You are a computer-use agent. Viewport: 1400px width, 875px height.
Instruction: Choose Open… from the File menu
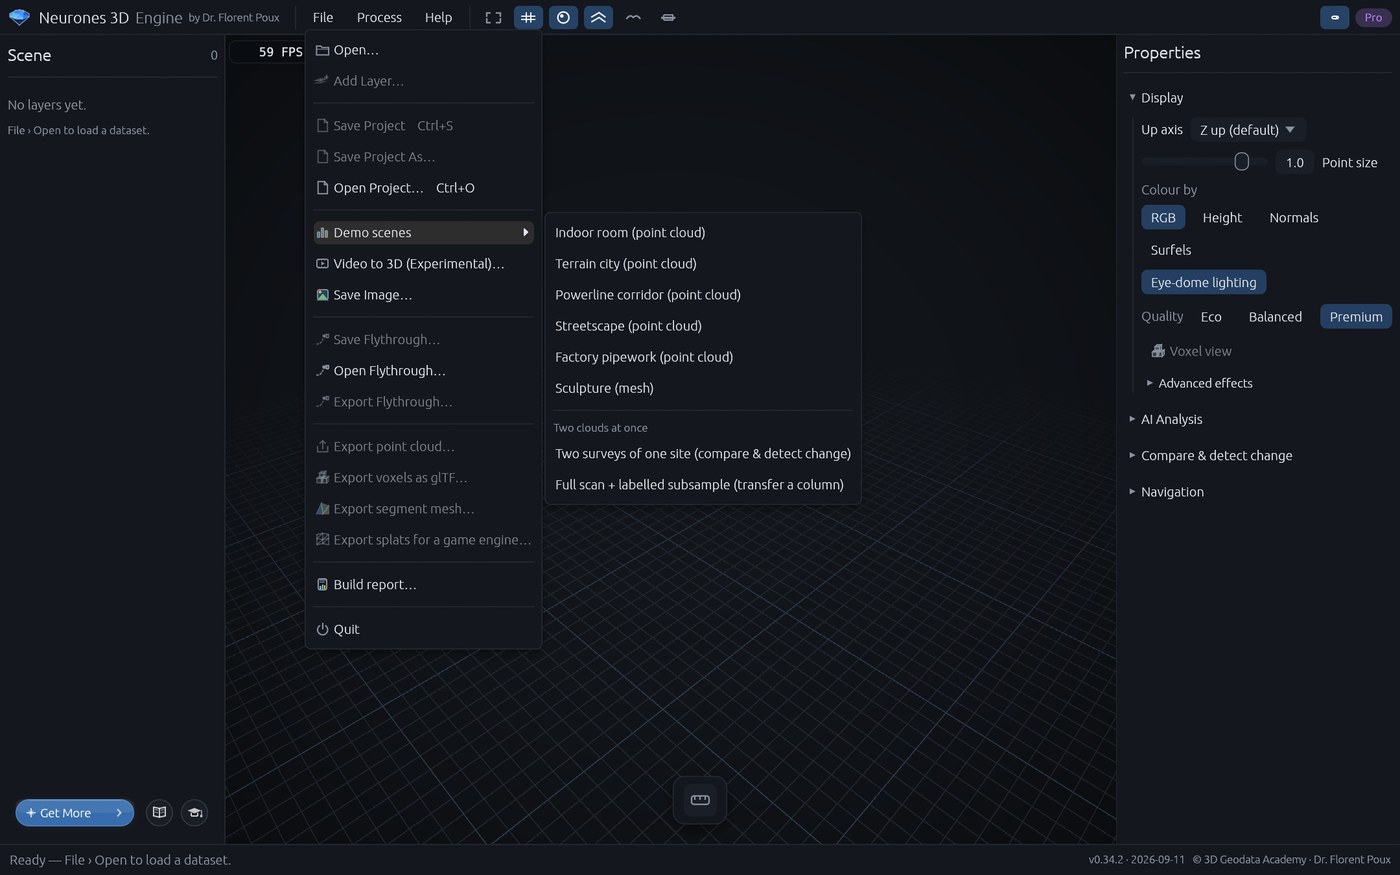pyautogui.click(x=423, y=50)
